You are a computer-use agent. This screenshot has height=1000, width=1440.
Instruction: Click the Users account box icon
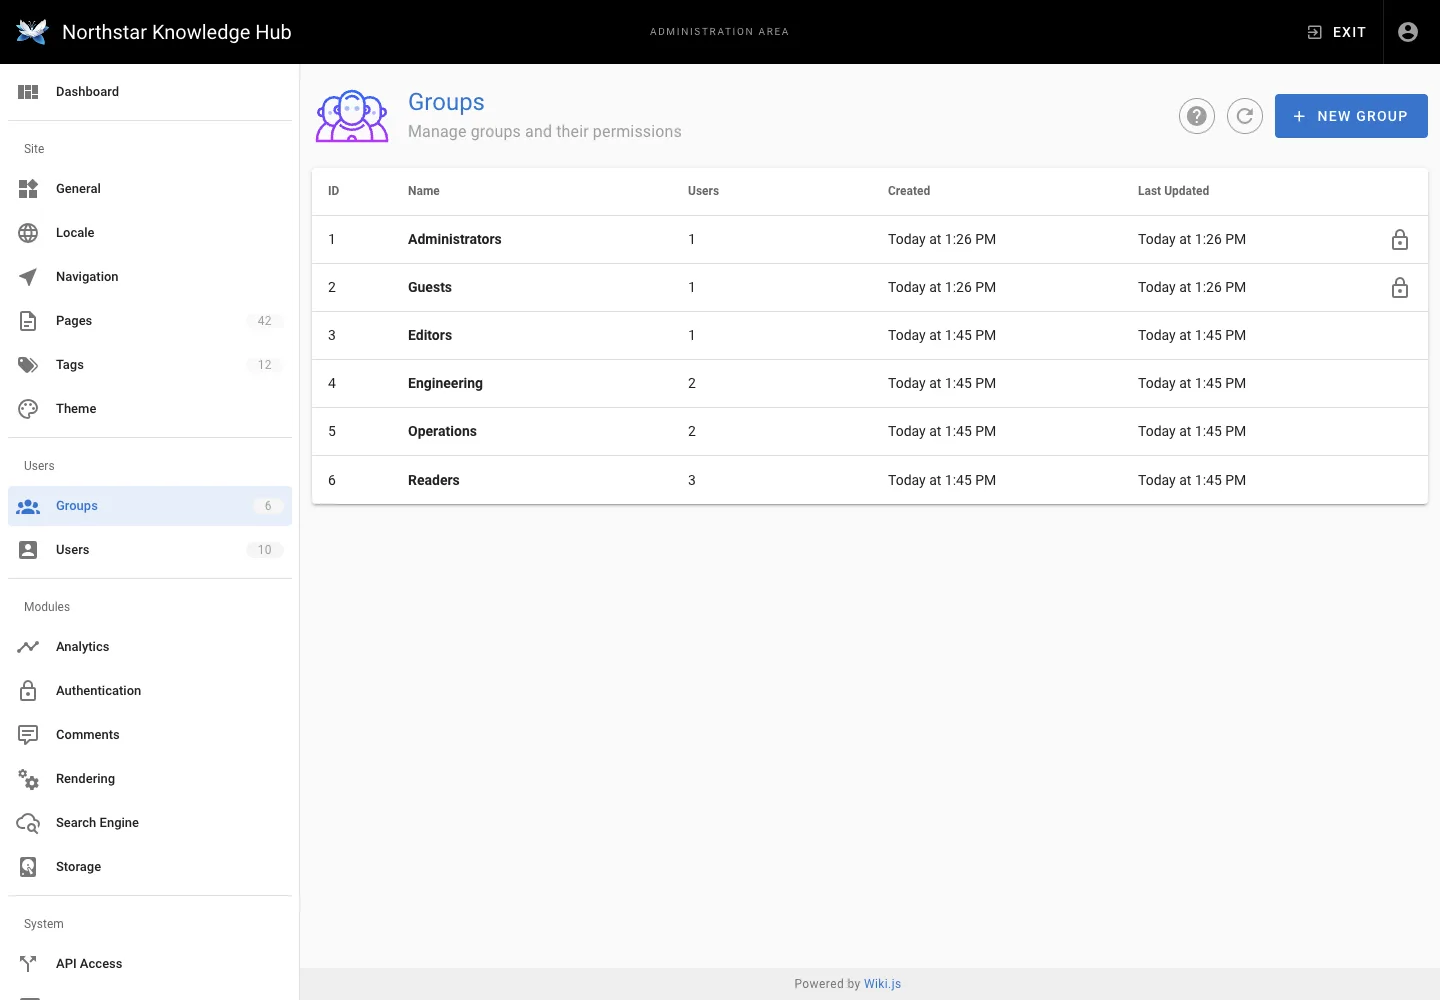coord(28,550)
